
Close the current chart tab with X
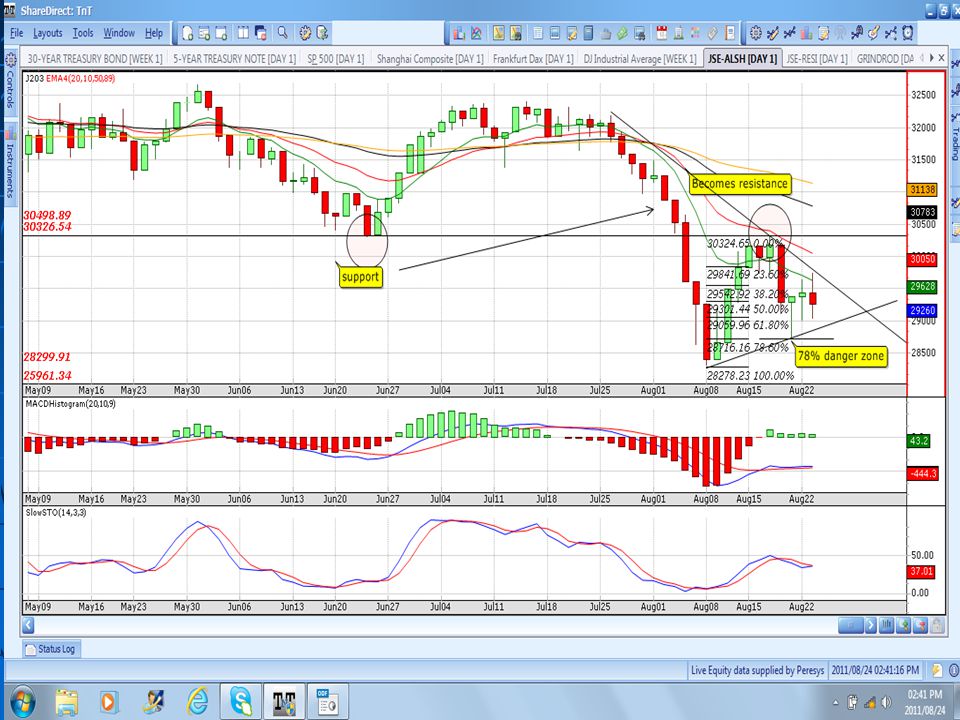[x=942, y=58]
